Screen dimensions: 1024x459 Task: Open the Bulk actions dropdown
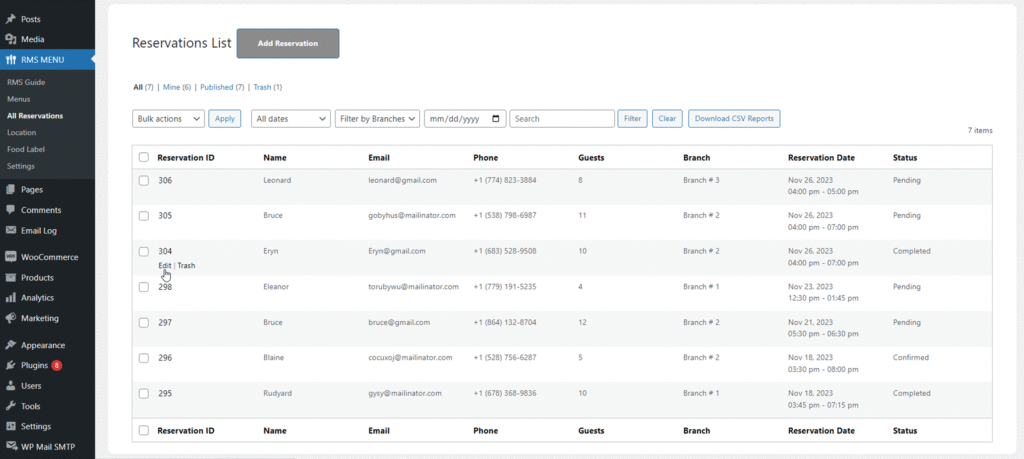point(168,119)
